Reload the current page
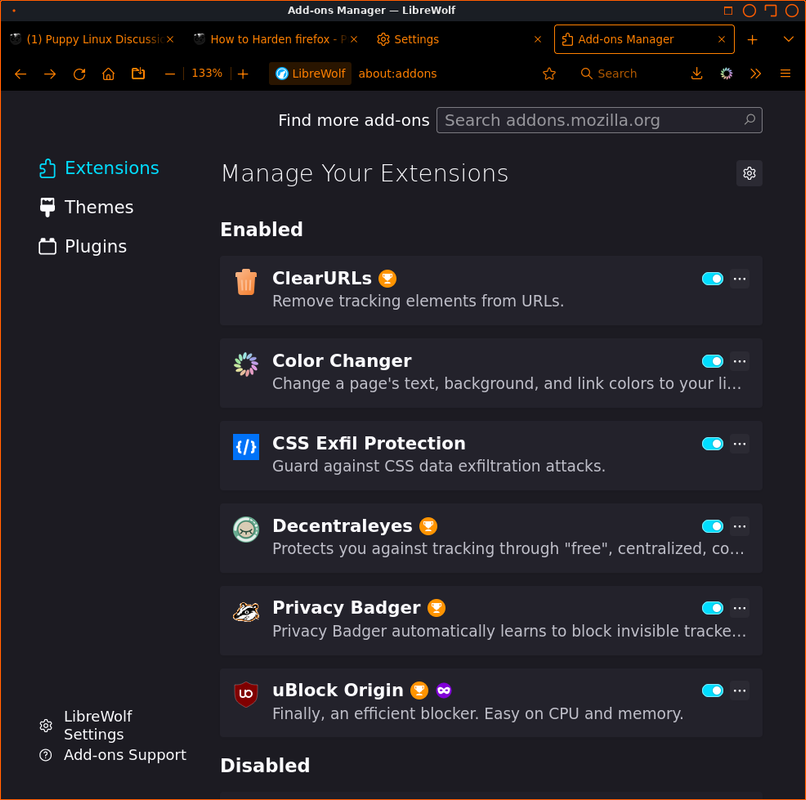The height and width of the screenshot is (800, 806). [79, 74]
